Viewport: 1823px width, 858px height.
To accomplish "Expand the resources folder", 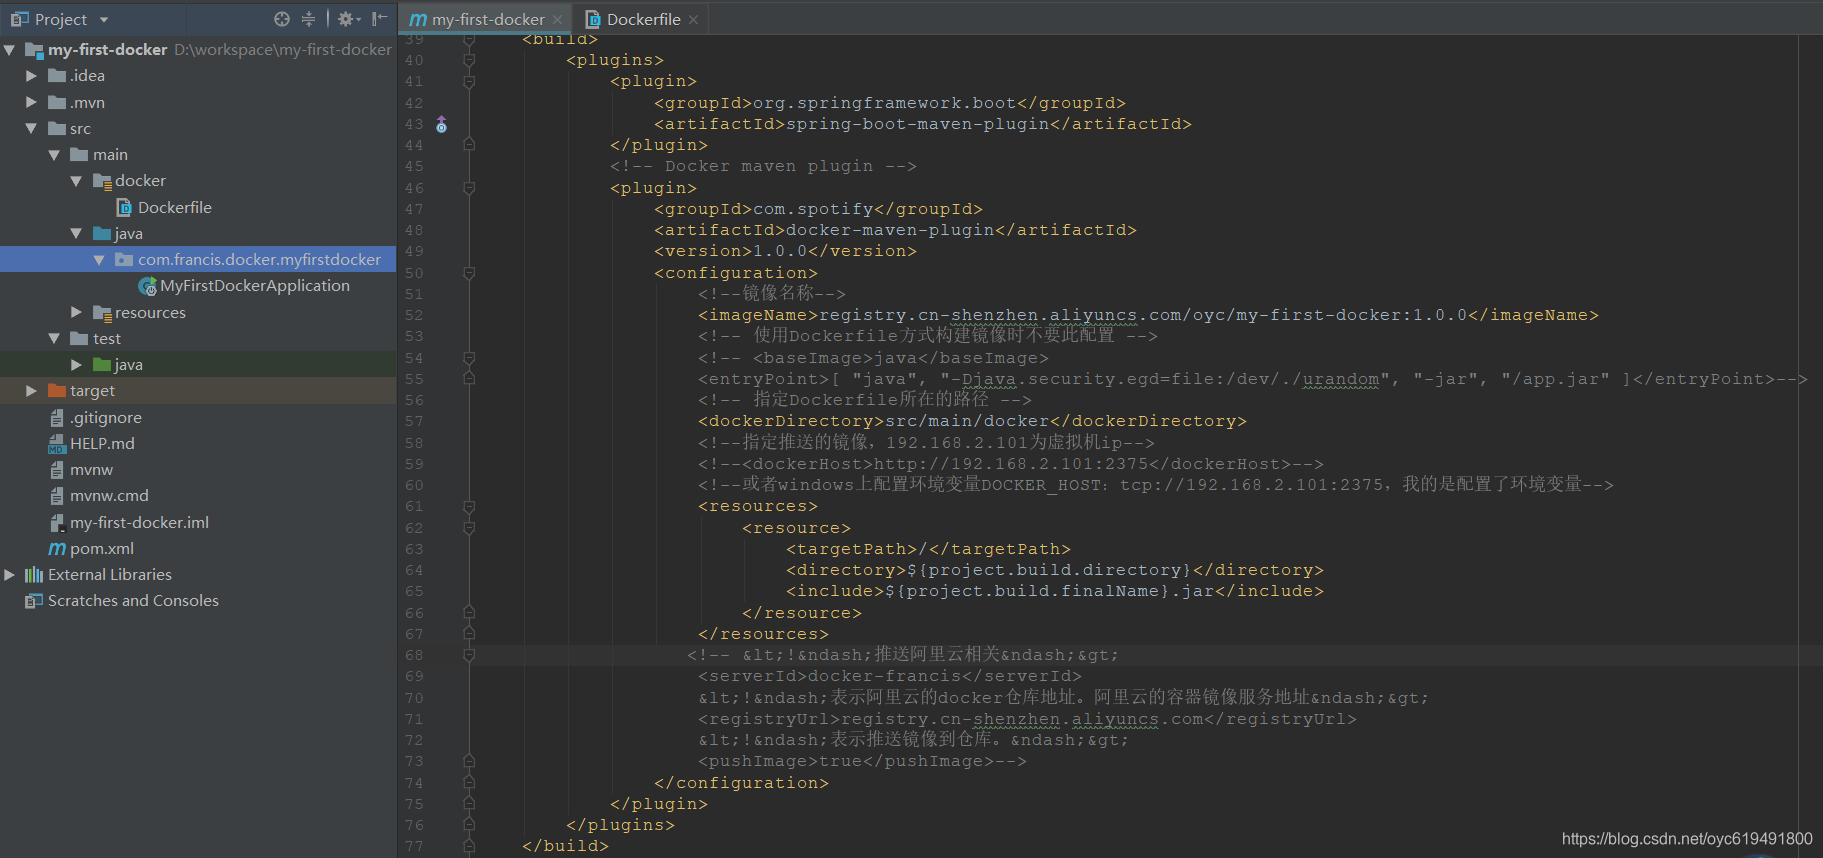I will coord(76,312).
